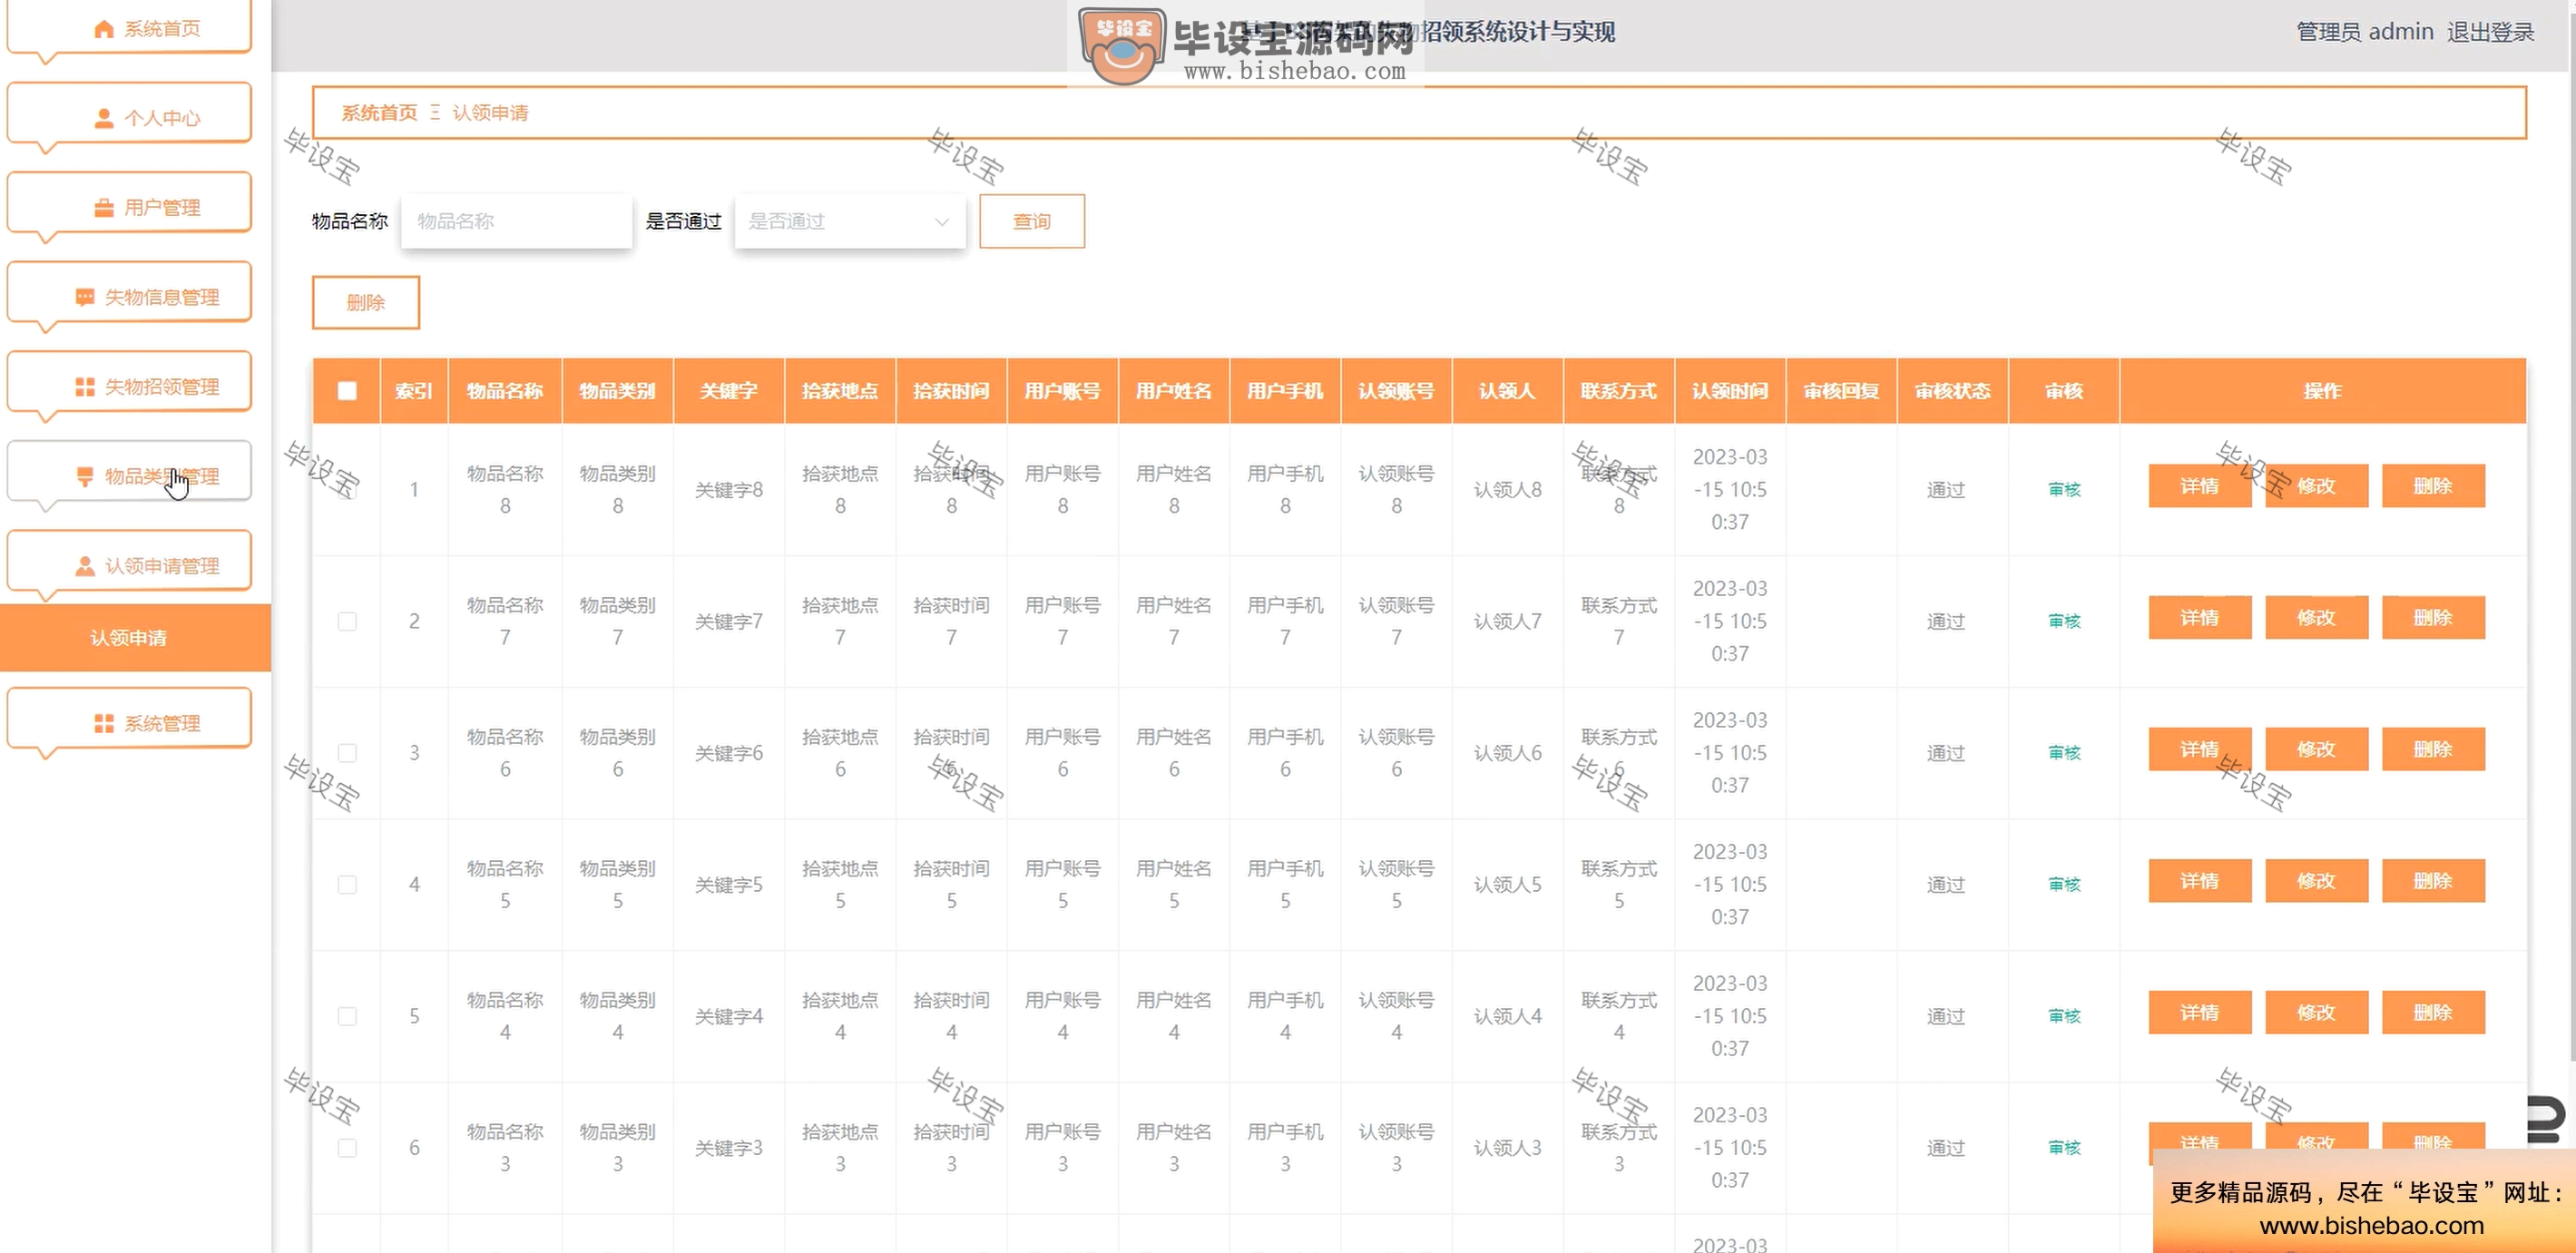Click 修改 for row 4
The width and height of the screenshot is (2576, 1253).
click(x=2317, y=881)
